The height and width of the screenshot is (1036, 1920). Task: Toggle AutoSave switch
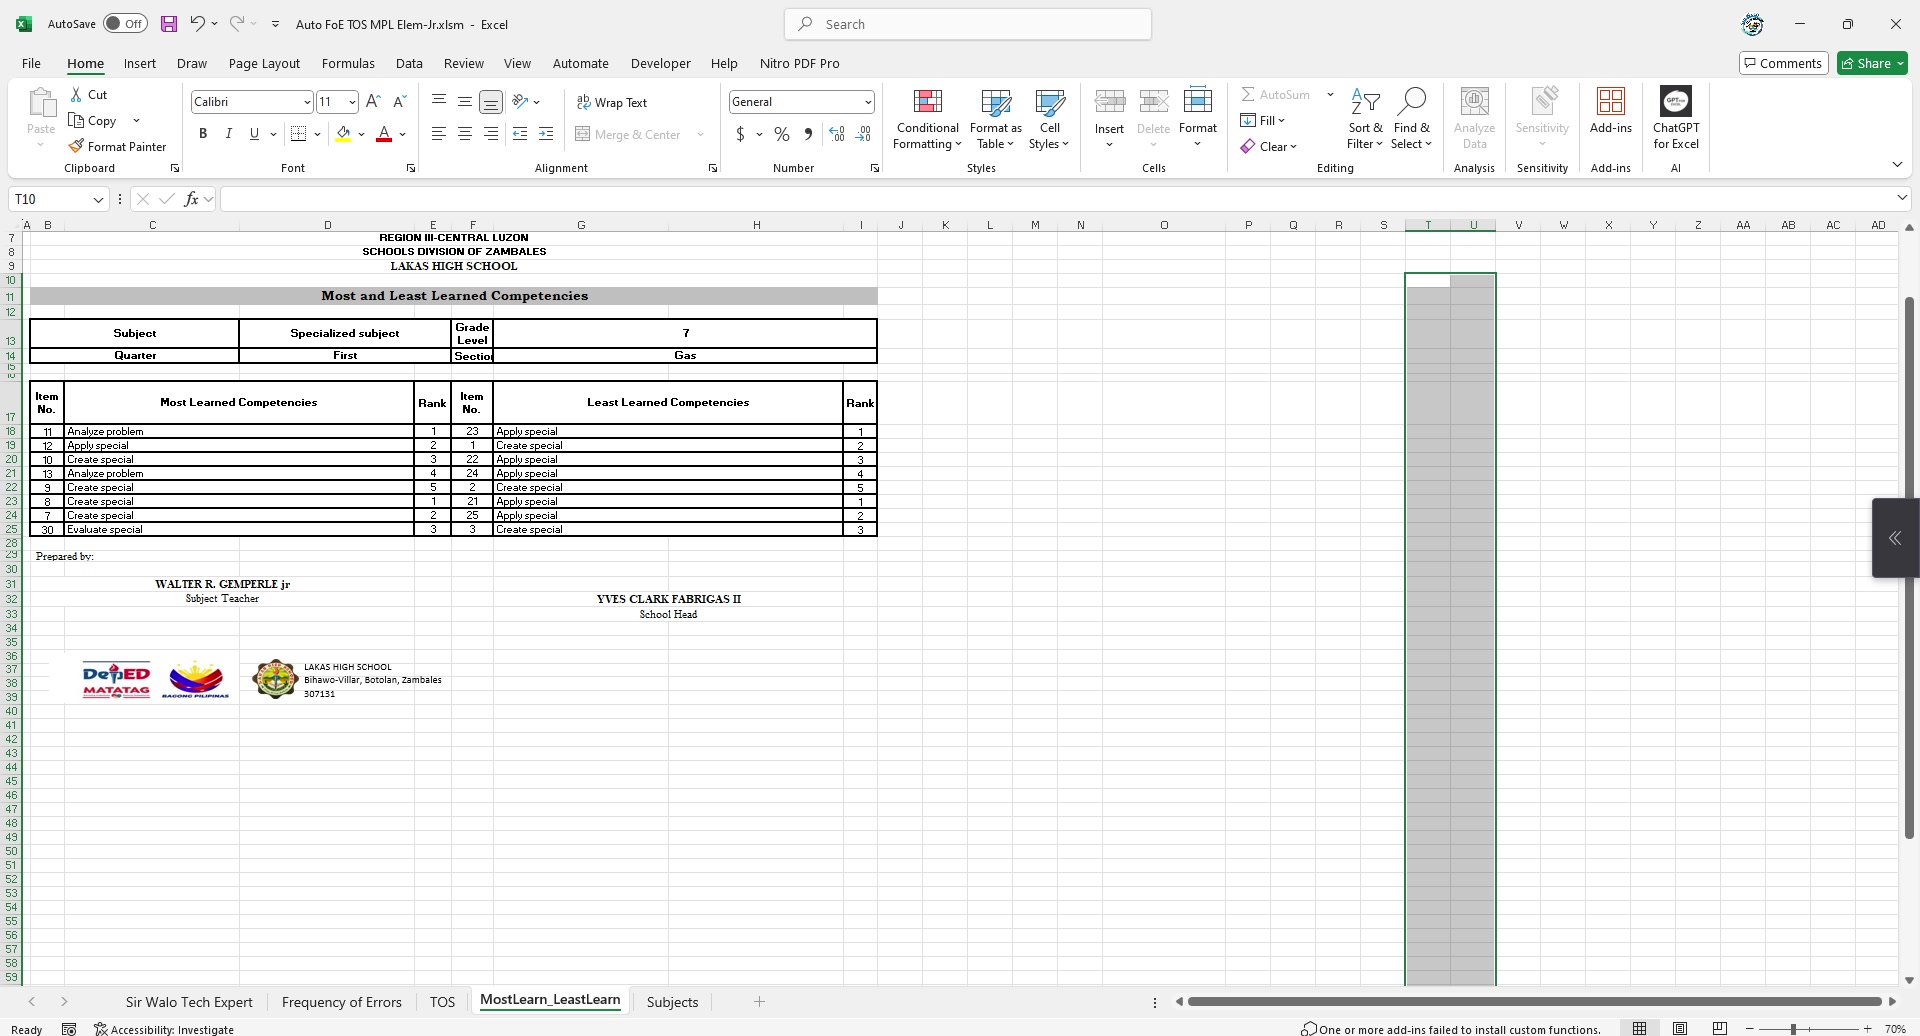tap(125, 24)
